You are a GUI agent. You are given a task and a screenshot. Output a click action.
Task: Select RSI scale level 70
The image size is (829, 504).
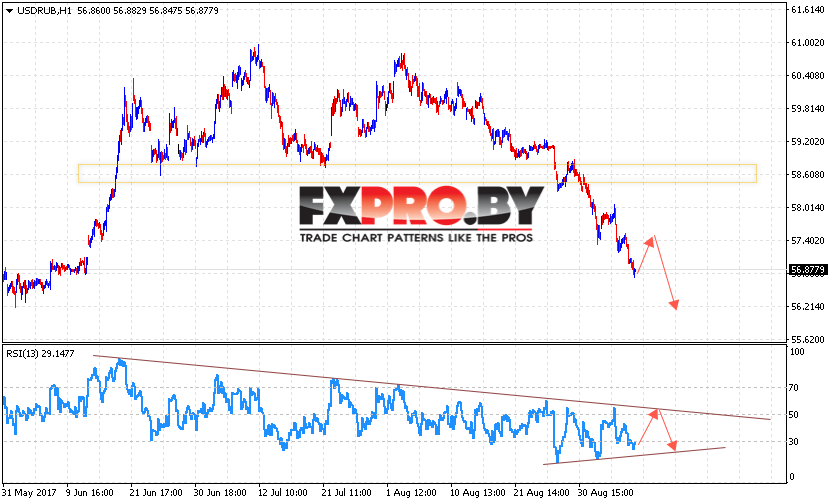pyautogui.click(x=793, y=388)
